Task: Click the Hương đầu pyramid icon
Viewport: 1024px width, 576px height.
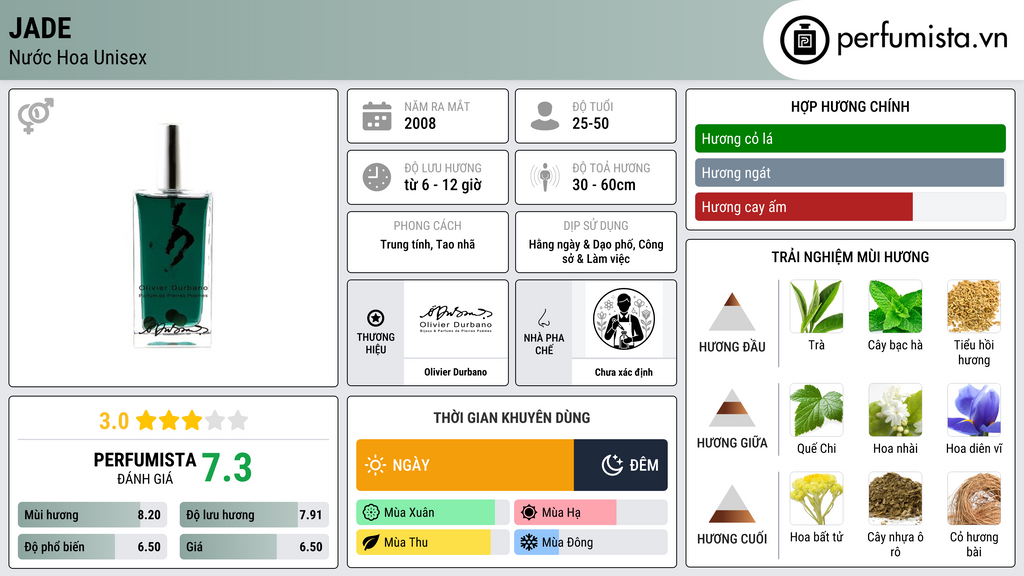Action: pyautogui.click(x=732, y=312)
